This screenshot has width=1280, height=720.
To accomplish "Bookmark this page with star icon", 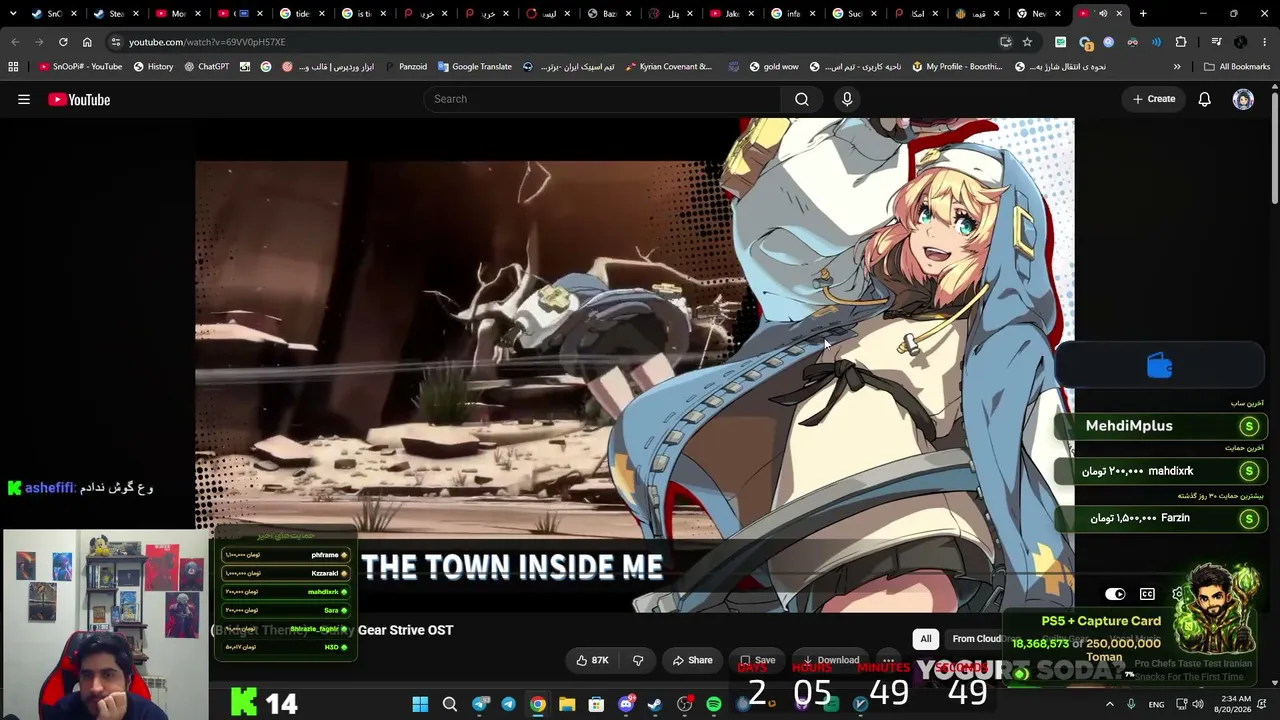I will click(1027, 42).
